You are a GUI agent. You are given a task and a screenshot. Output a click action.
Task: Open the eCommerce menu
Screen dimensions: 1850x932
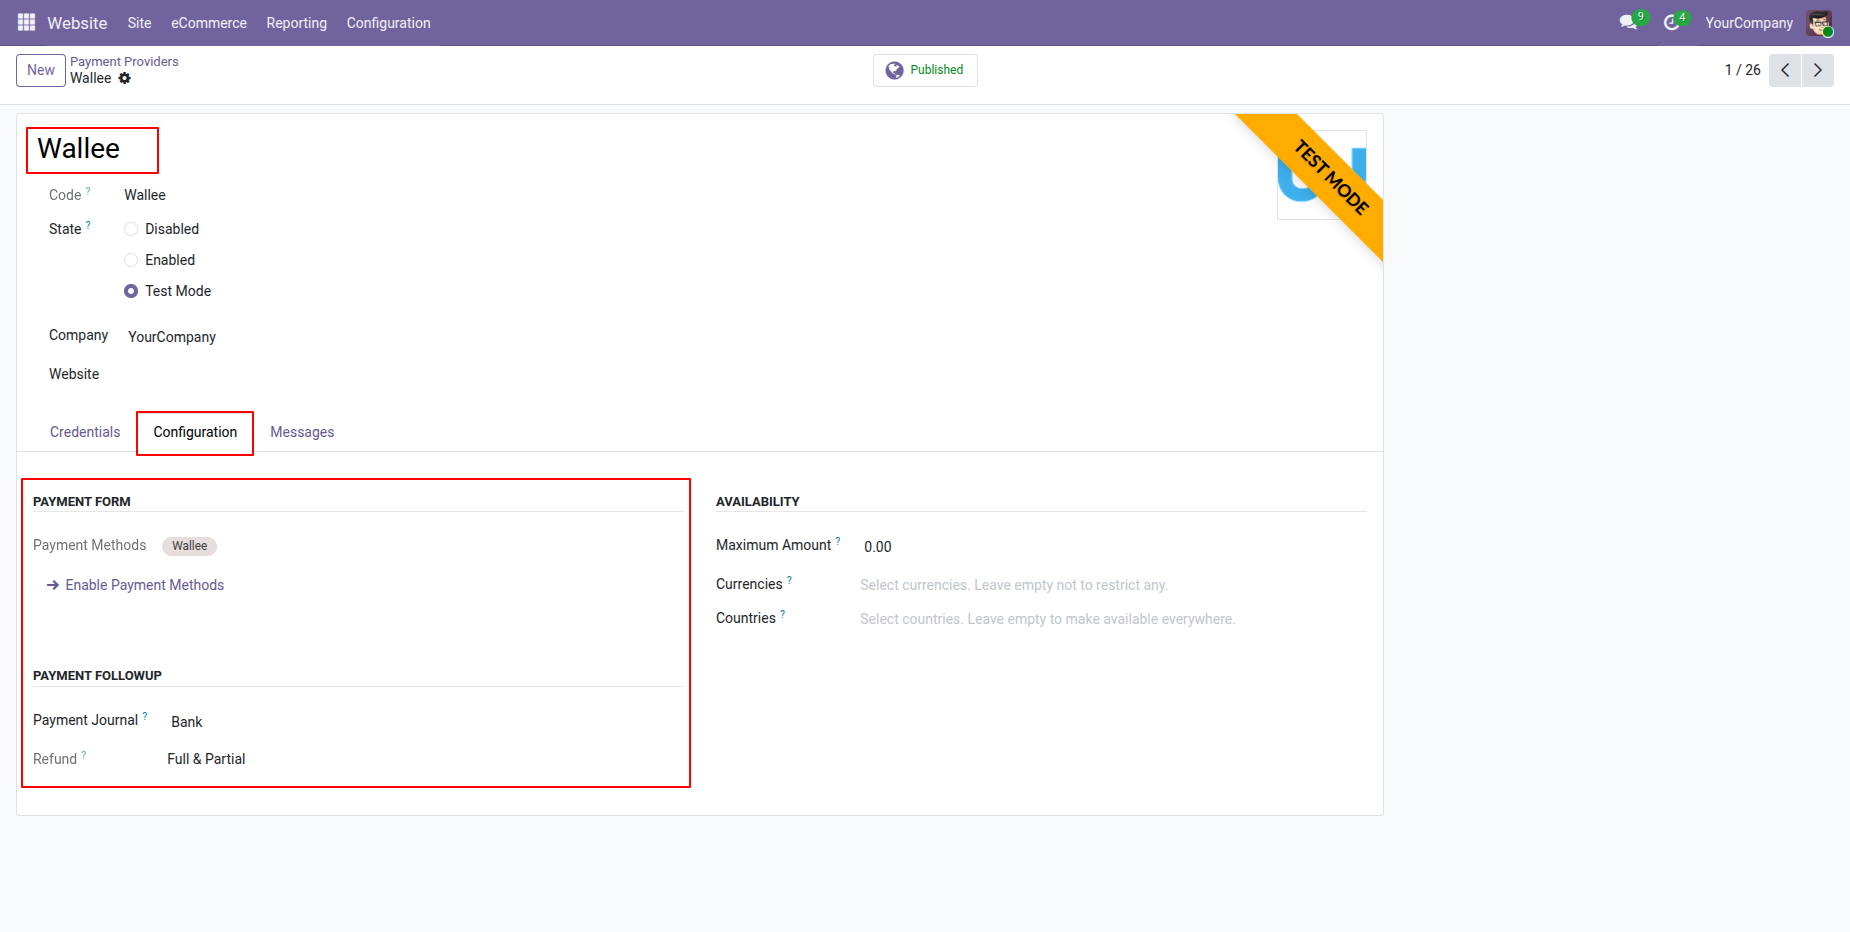209,23
